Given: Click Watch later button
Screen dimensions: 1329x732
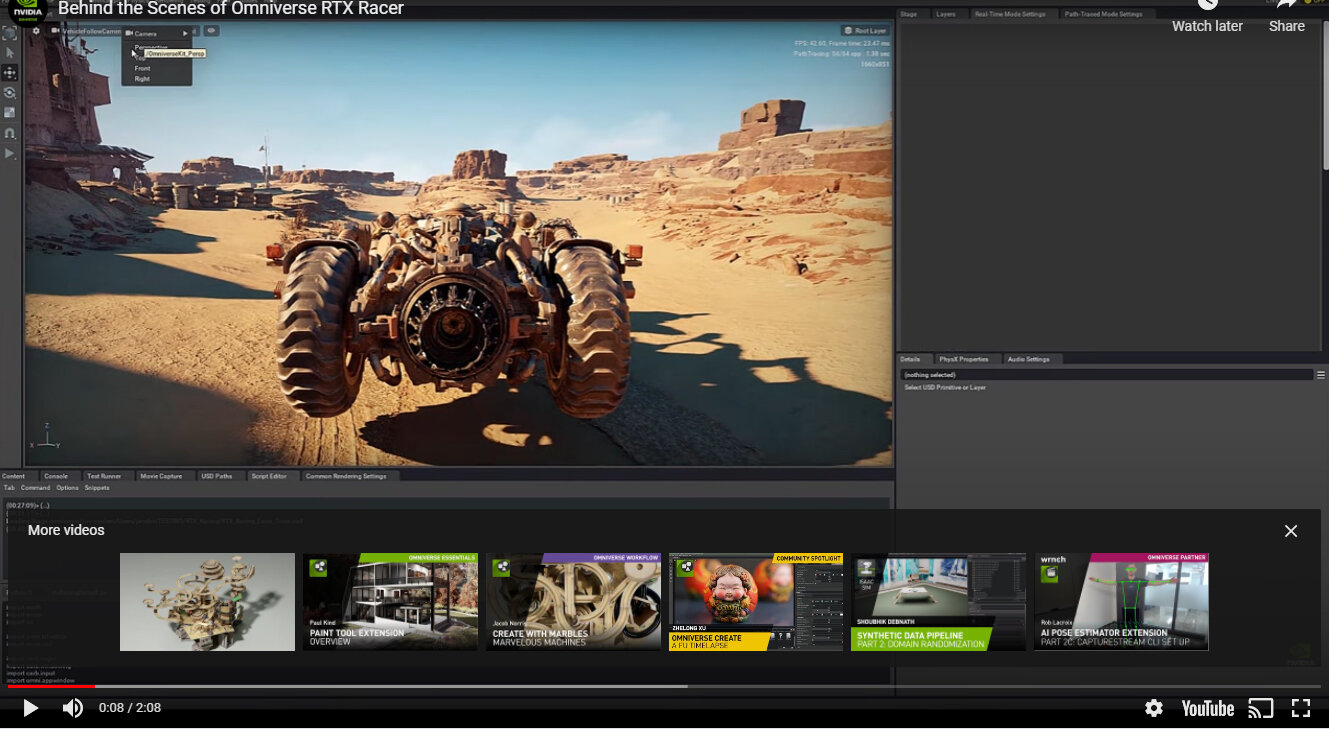Looking at the screenshot, I should pyautogui.click(x=1207, y=18).
